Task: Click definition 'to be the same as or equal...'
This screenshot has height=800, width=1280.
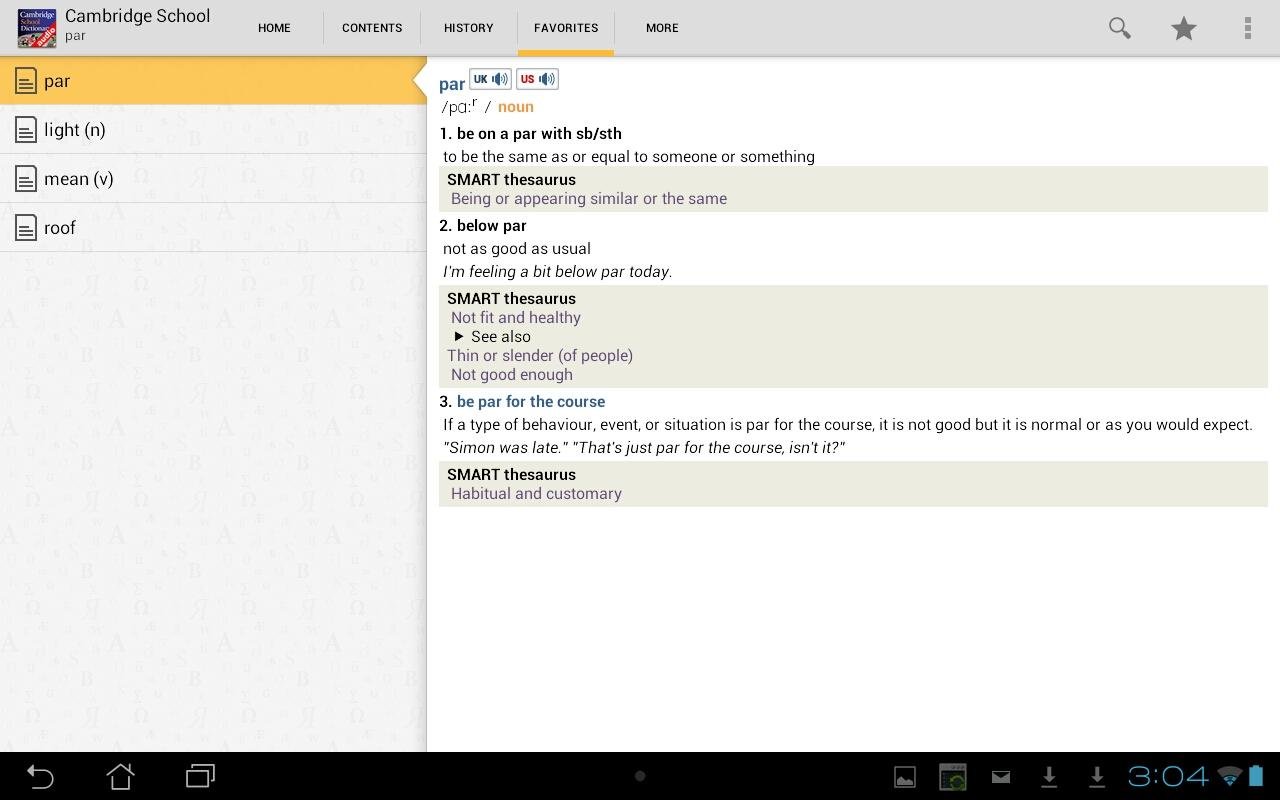Action: tap(629, 157)
